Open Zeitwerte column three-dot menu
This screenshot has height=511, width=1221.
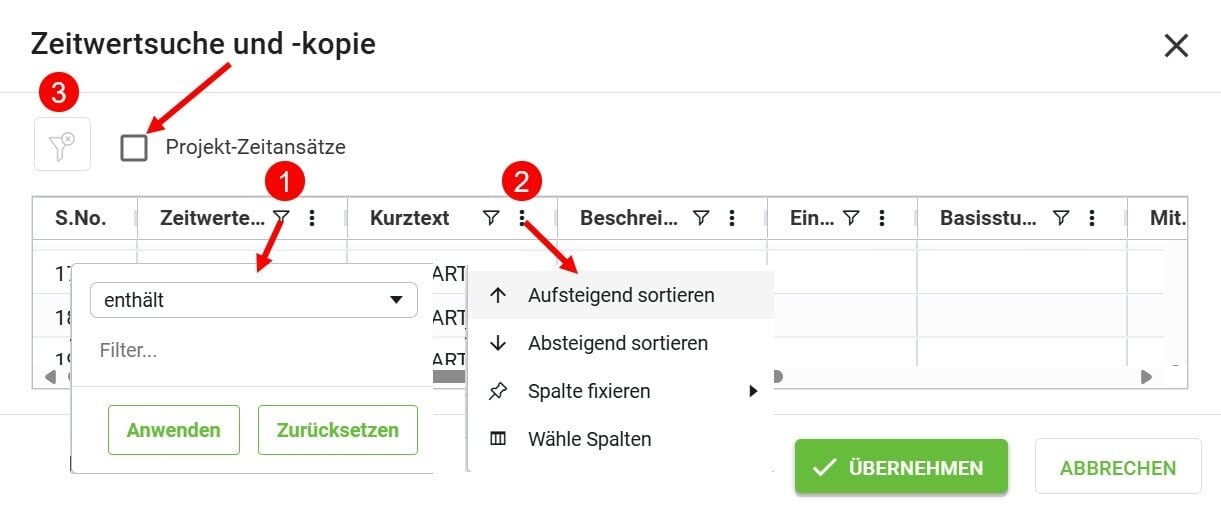click(x=312, y=217)
